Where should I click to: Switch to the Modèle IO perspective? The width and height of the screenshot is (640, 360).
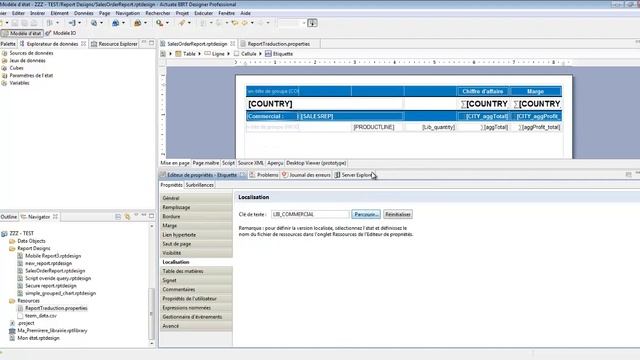click(61, 33)
